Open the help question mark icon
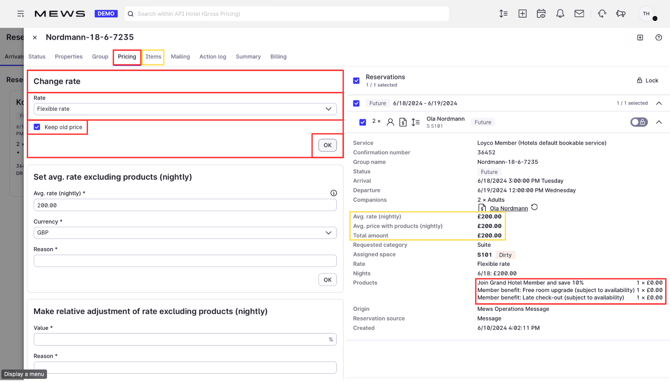670x383 pixels. 658,38
